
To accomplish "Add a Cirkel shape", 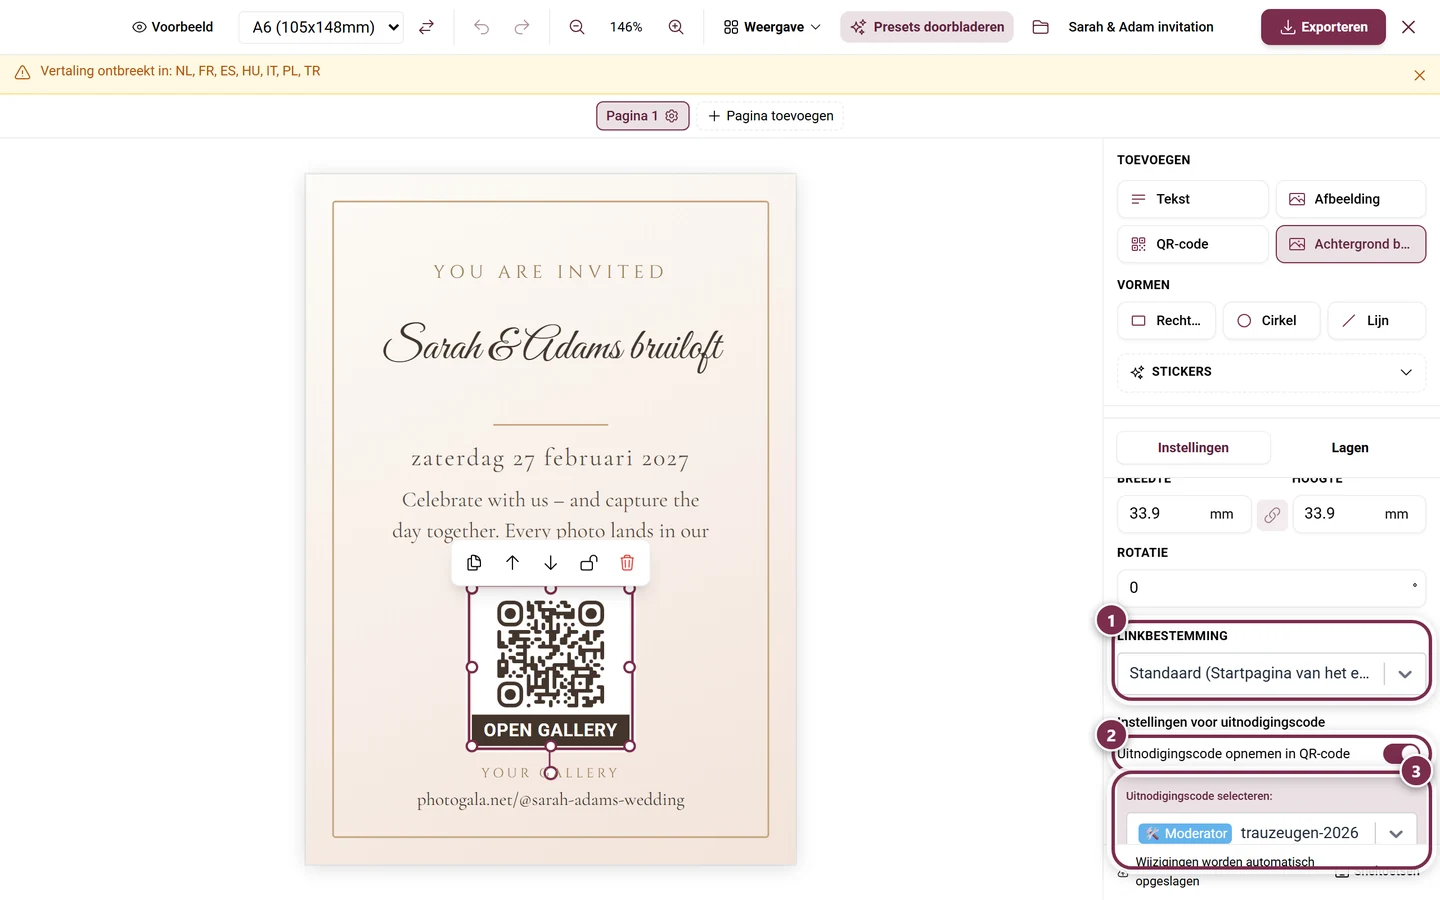I will (1271, 321).
